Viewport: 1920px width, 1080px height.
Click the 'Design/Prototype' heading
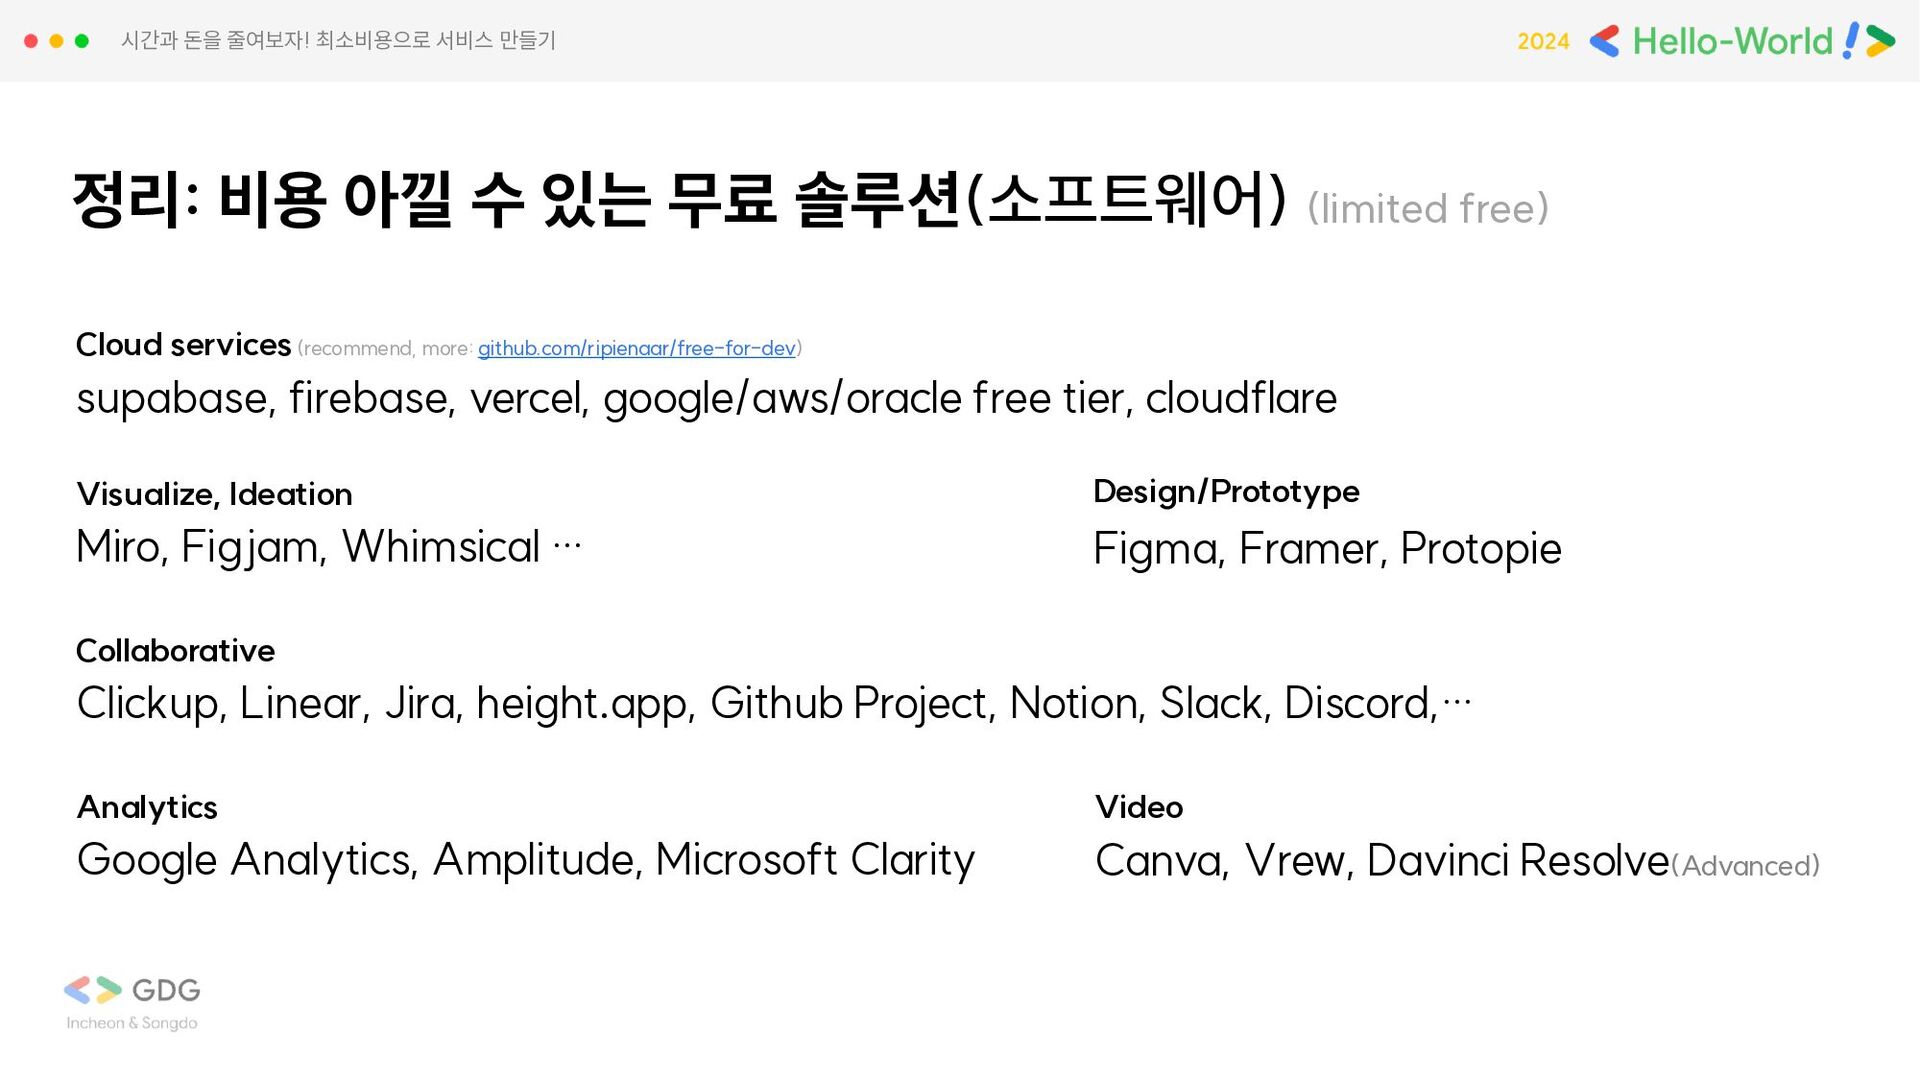pos(1226,491)
